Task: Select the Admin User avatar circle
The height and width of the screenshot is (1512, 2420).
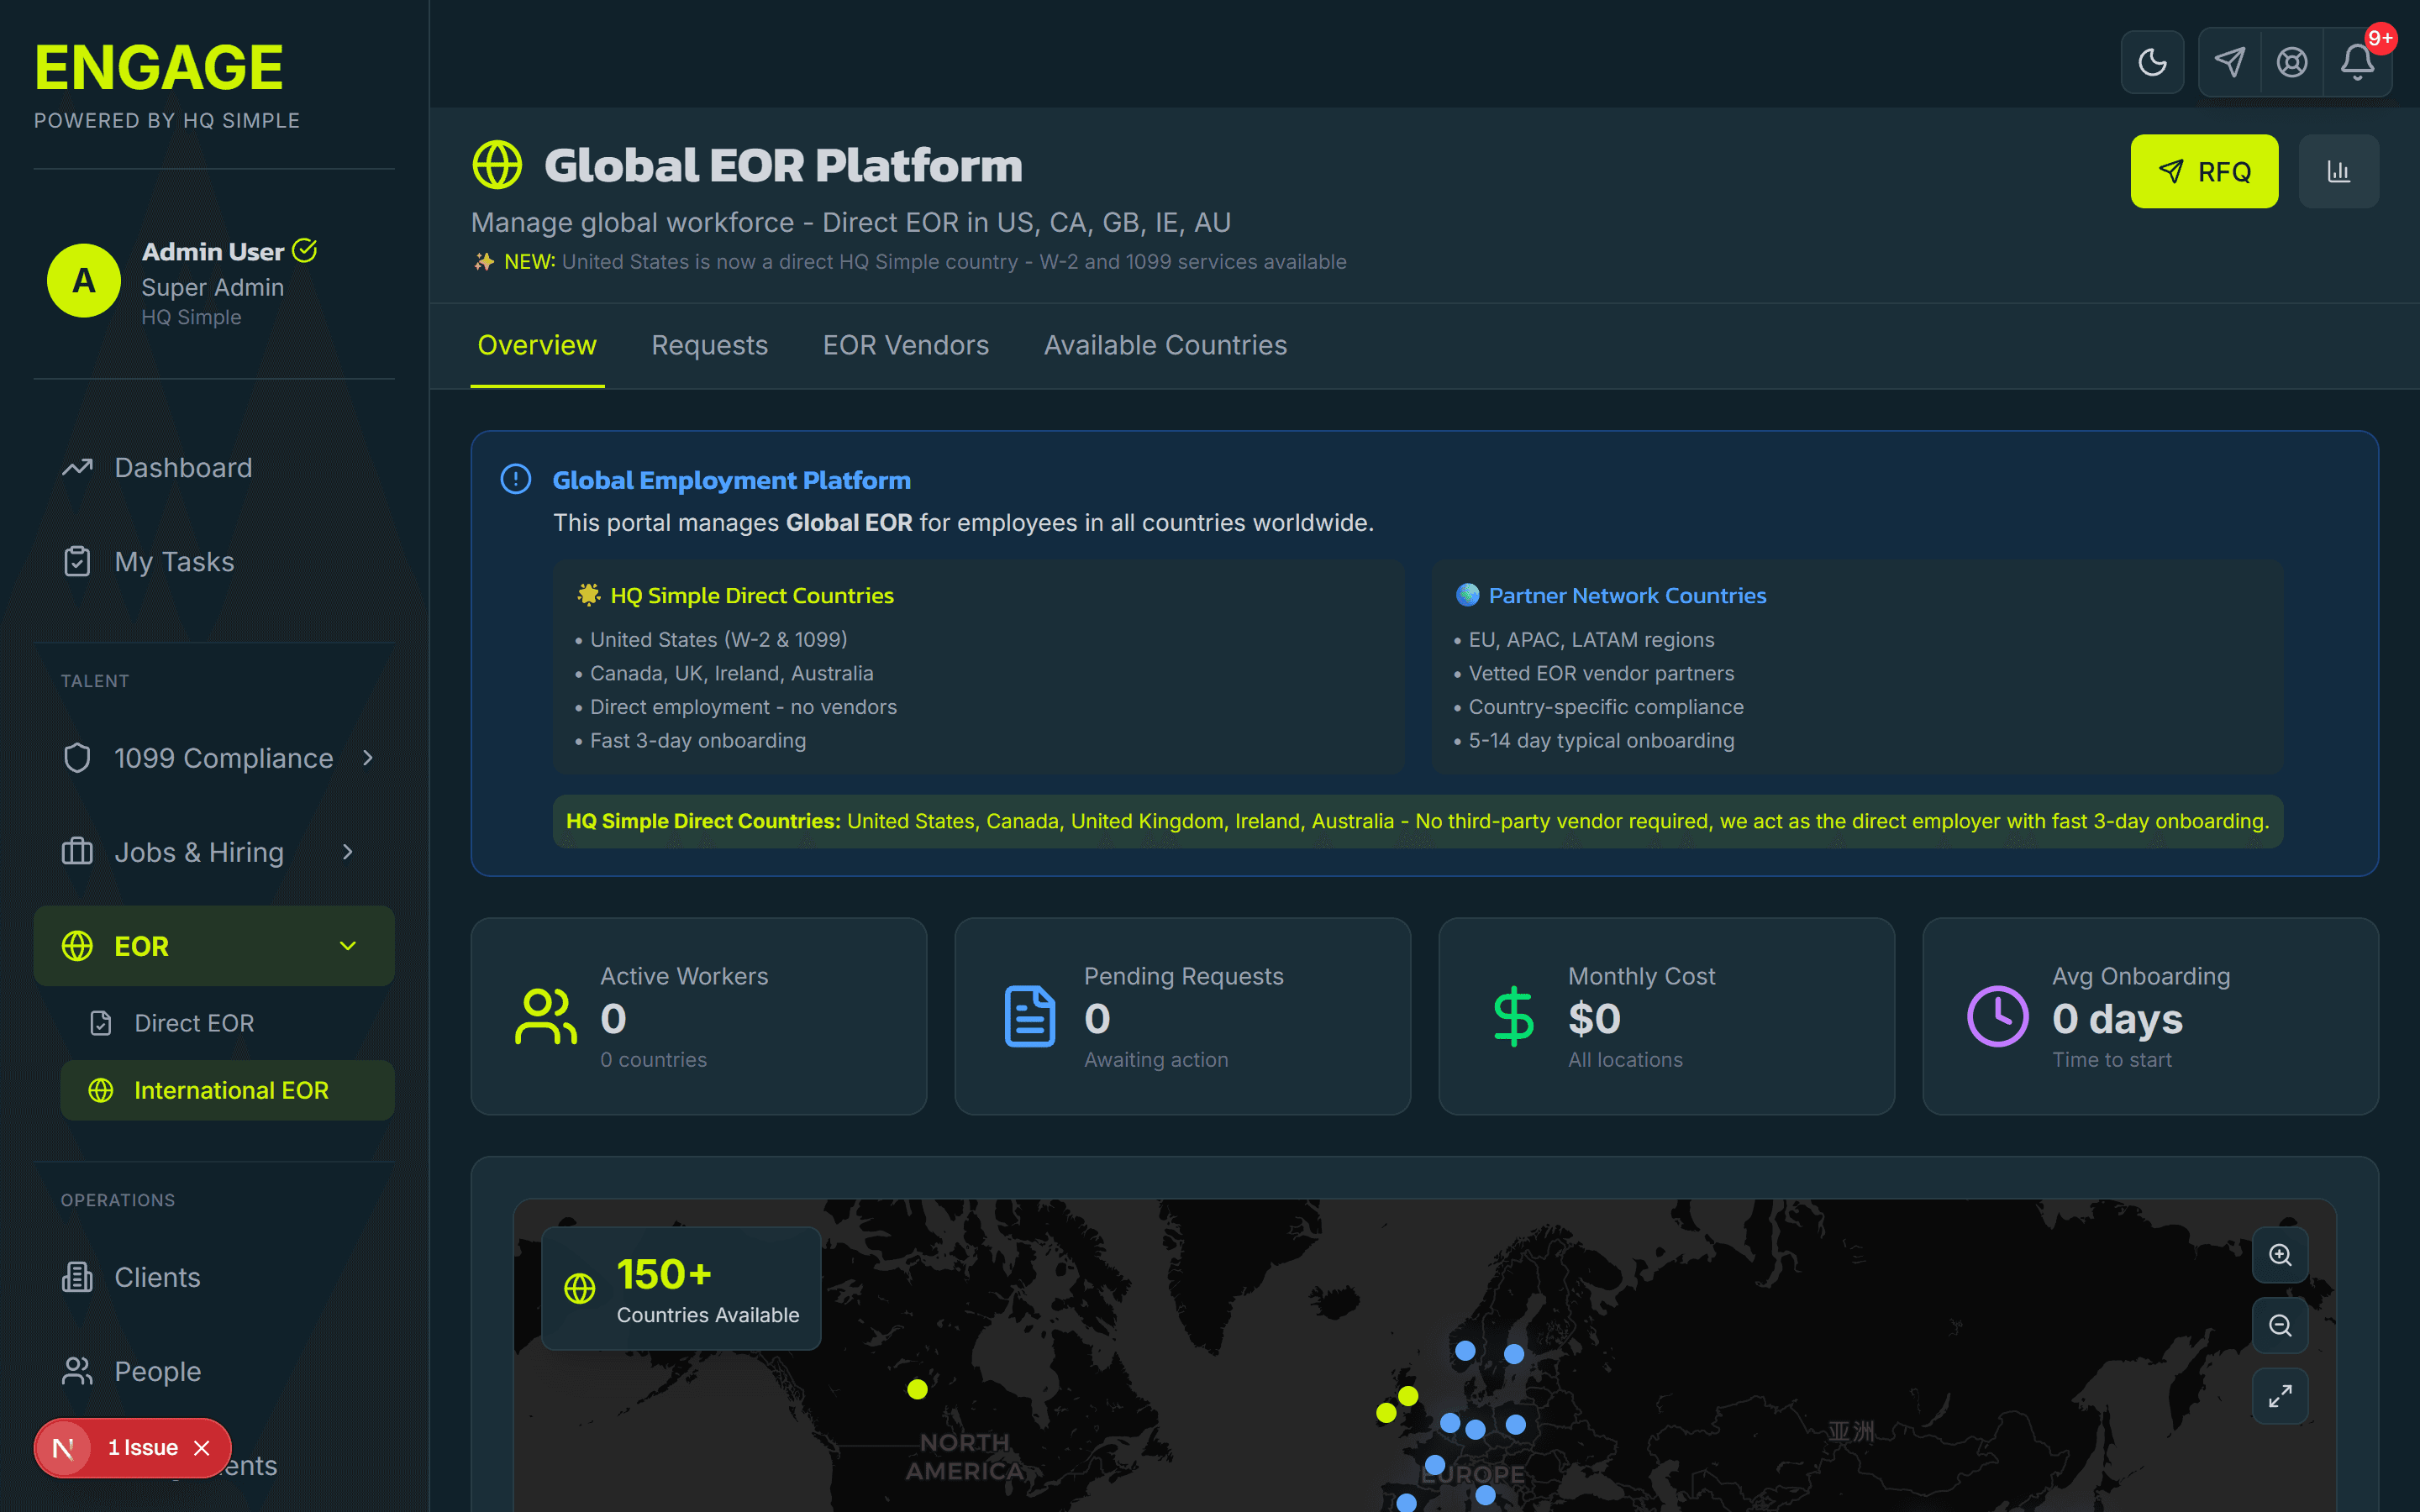Action: point(83,280)
